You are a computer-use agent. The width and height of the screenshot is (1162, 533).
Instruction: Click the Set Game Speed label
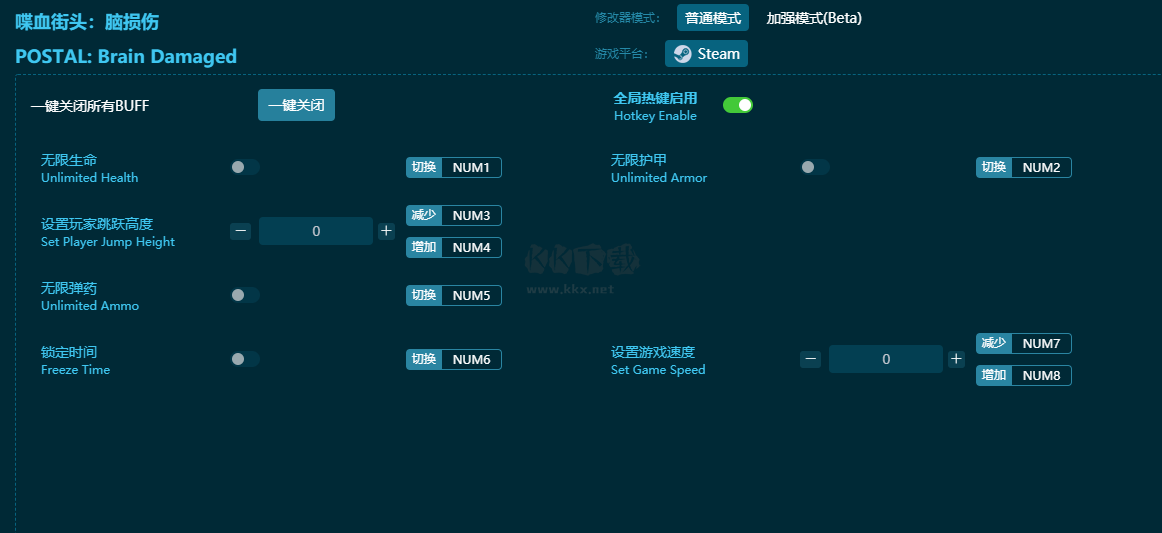click(658, 370)
